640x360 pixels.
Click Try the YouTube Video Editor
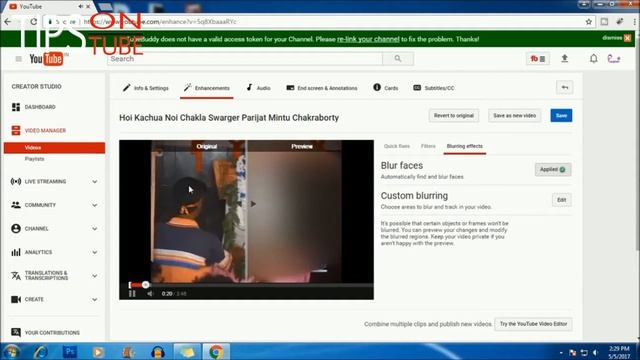533,324
